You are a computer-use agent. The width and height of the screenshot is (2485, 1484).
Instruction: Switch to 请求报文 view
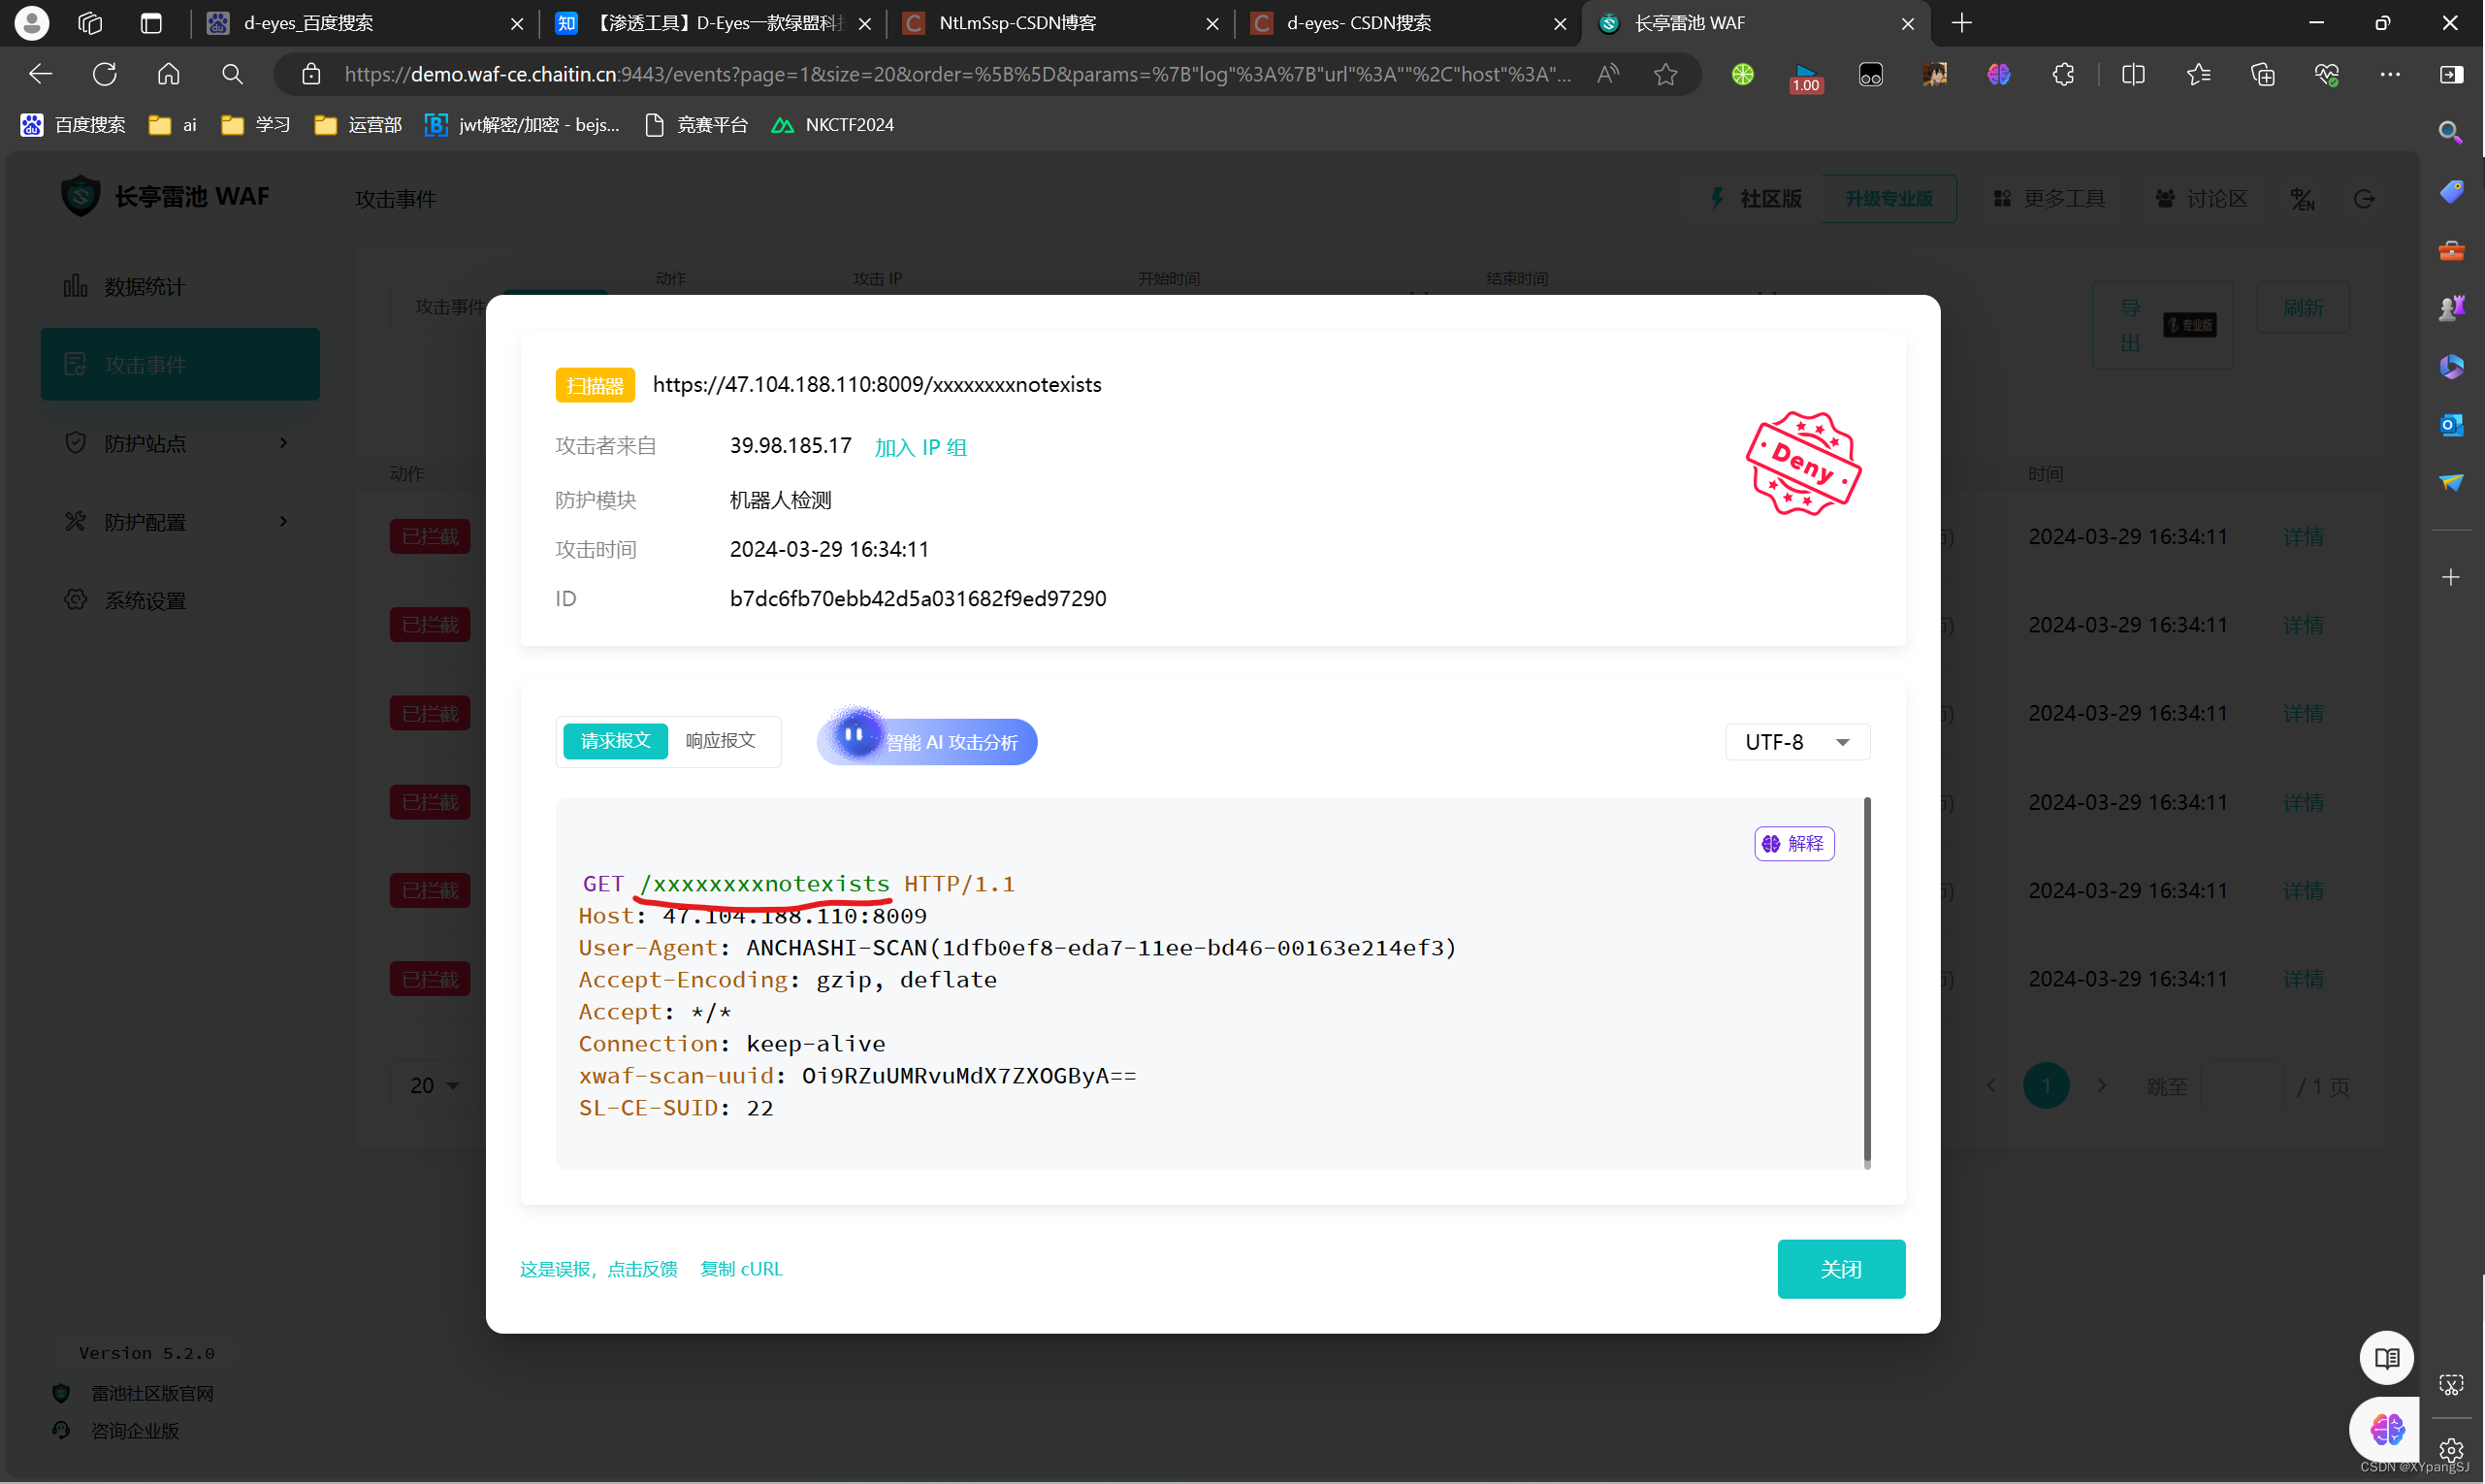[x=615, y=740]
